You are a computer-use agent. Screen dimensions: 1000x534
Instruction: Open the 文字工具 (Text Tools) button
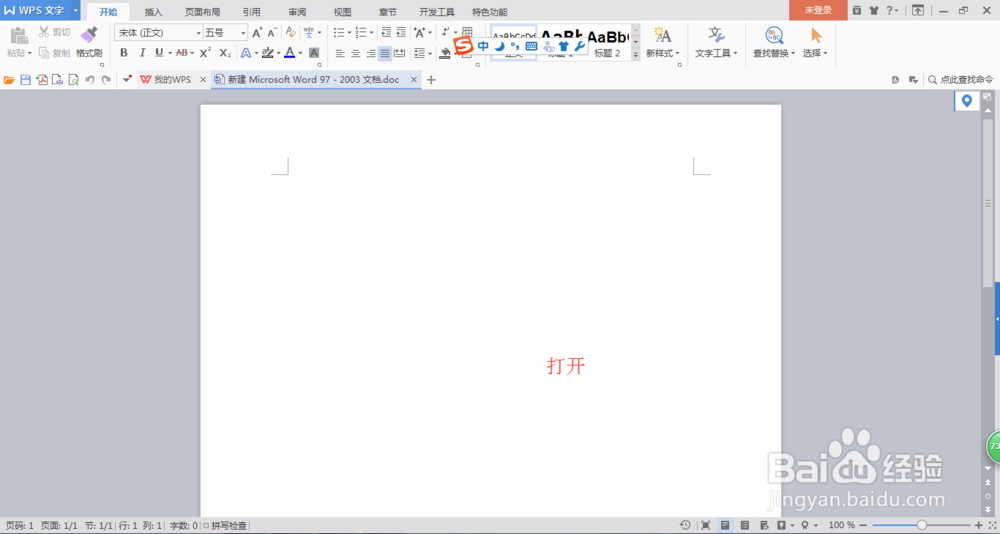click(x=716, y=42)
